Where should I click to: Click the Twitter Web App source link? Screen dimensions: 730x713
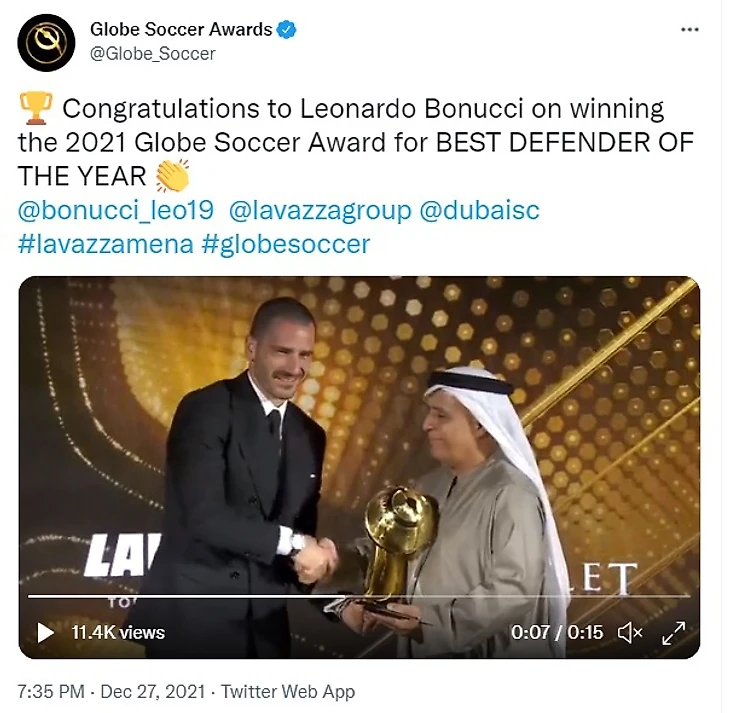(288, 691)
